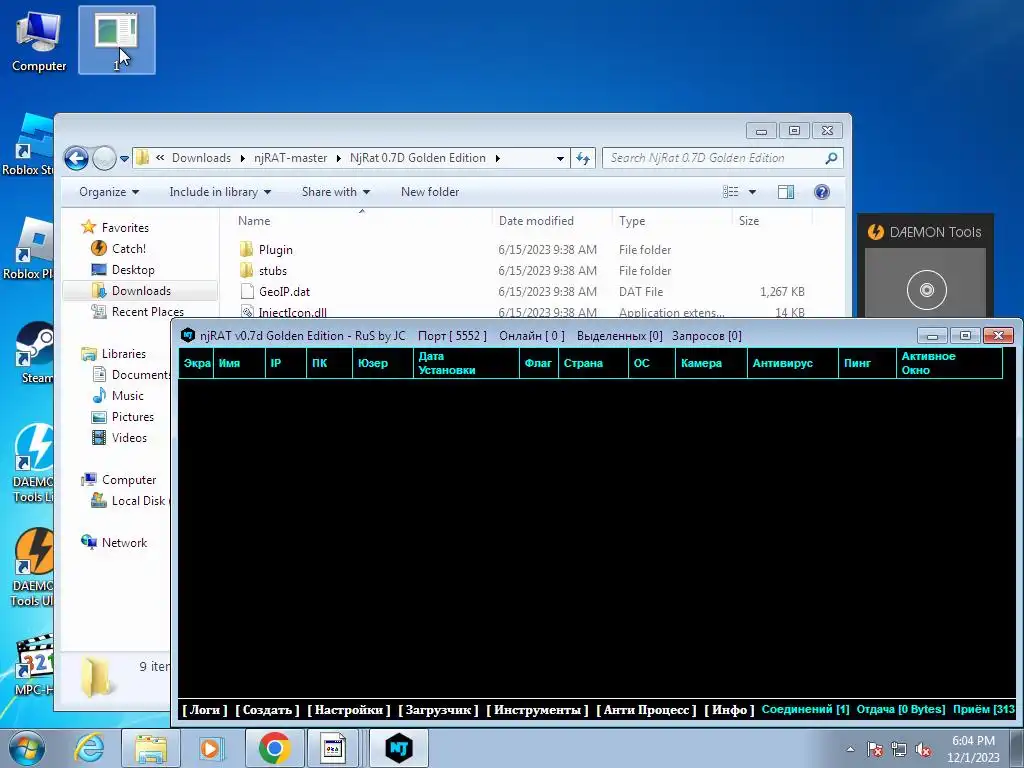The image size is (1024, 768).
Task: Open the Organize menu
Action: pyautogui.click(x=109, y=192)
